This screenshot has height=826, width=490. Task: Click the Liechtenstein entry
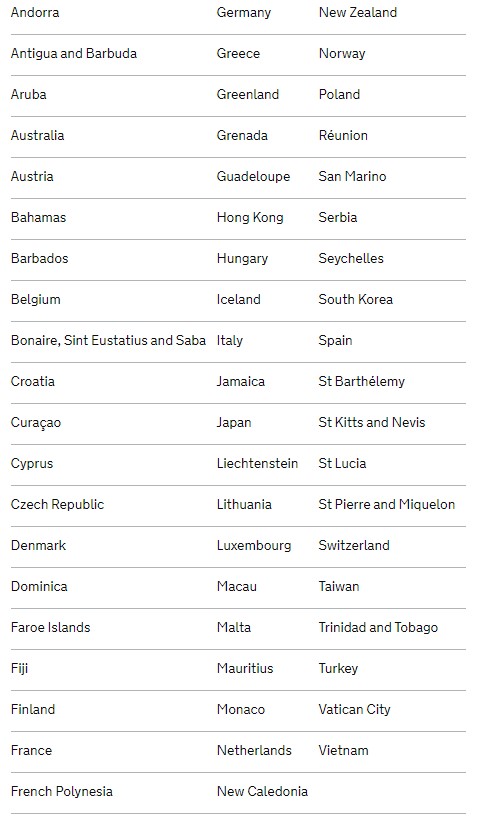point(257,464)
